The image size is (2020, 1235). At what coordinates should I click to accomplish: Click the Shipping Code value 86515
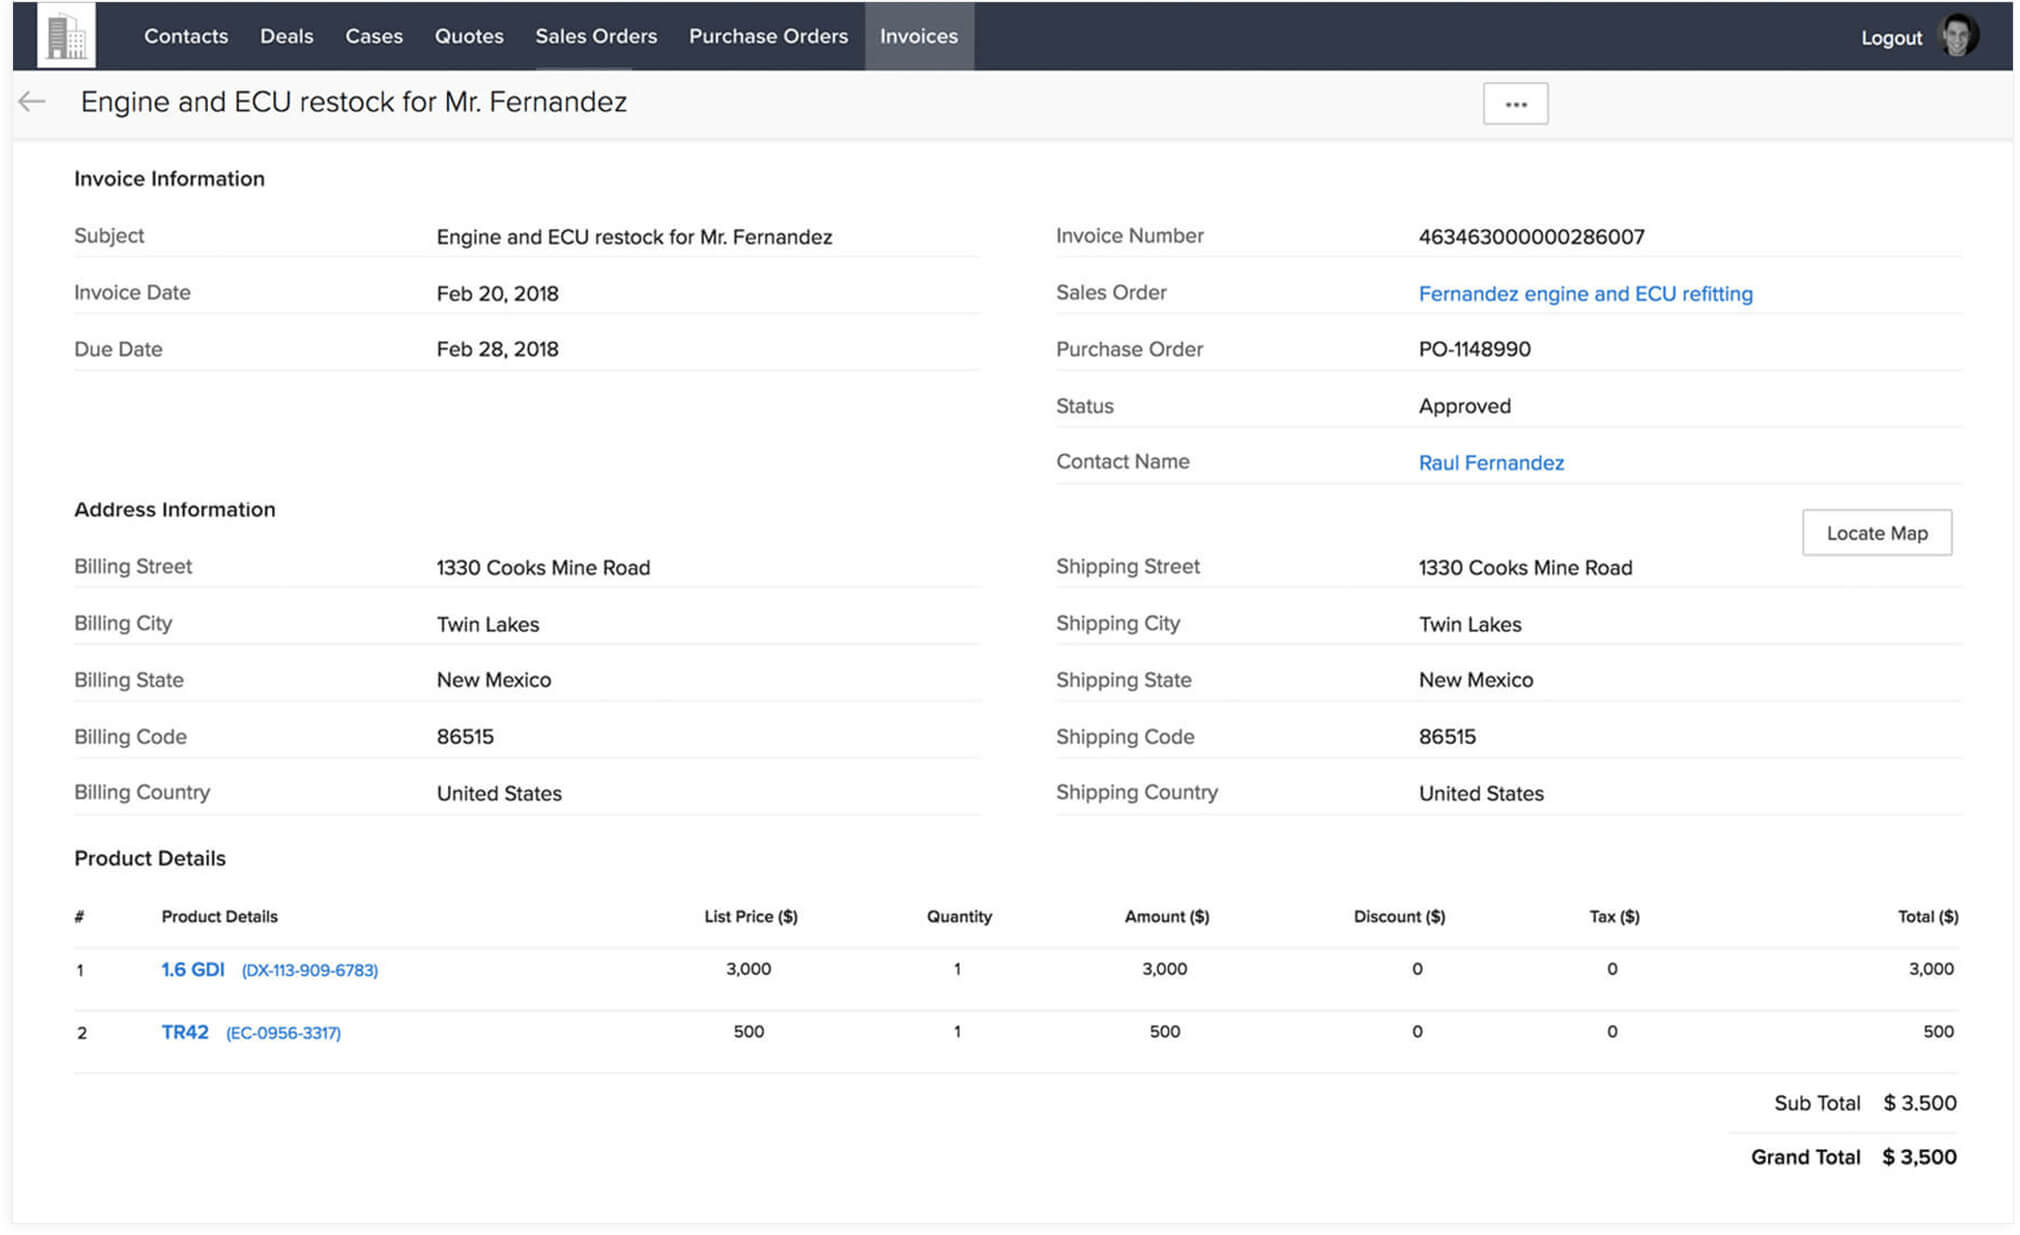pyautogui.click(x=1447, y=737)
